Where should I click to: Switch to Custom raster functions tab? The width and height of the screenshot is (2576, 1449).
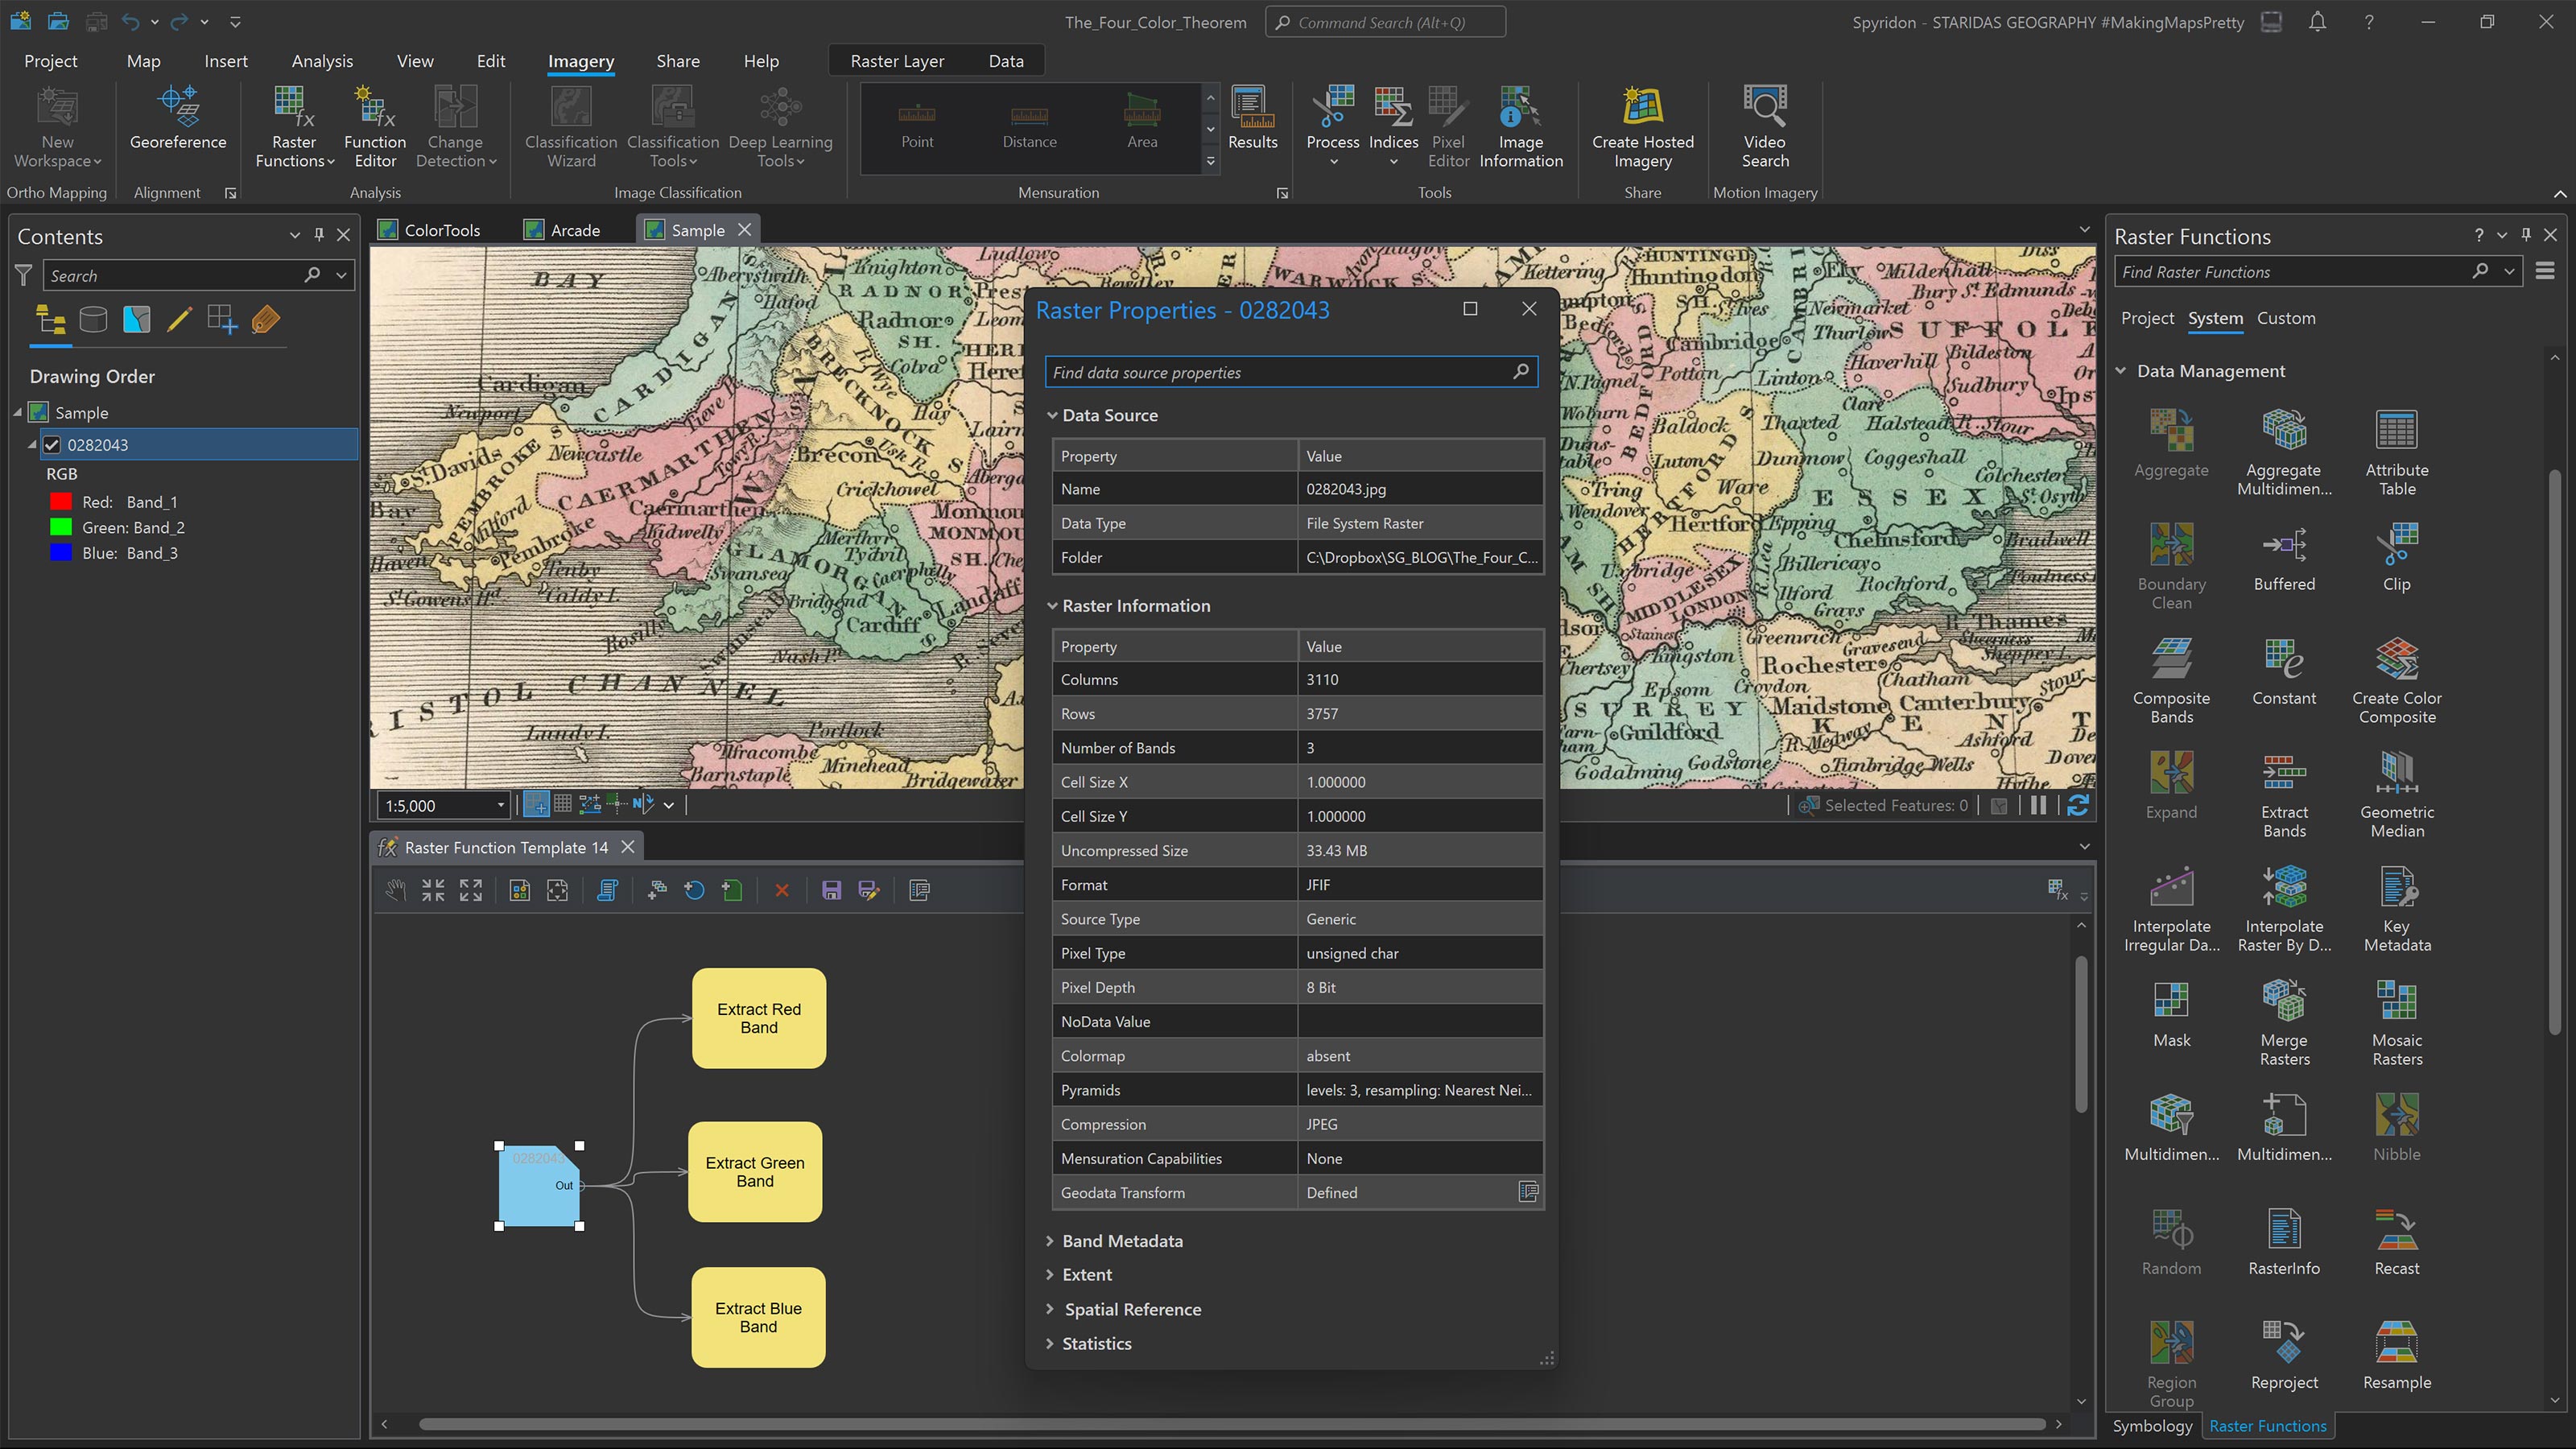pos(2285,318)
